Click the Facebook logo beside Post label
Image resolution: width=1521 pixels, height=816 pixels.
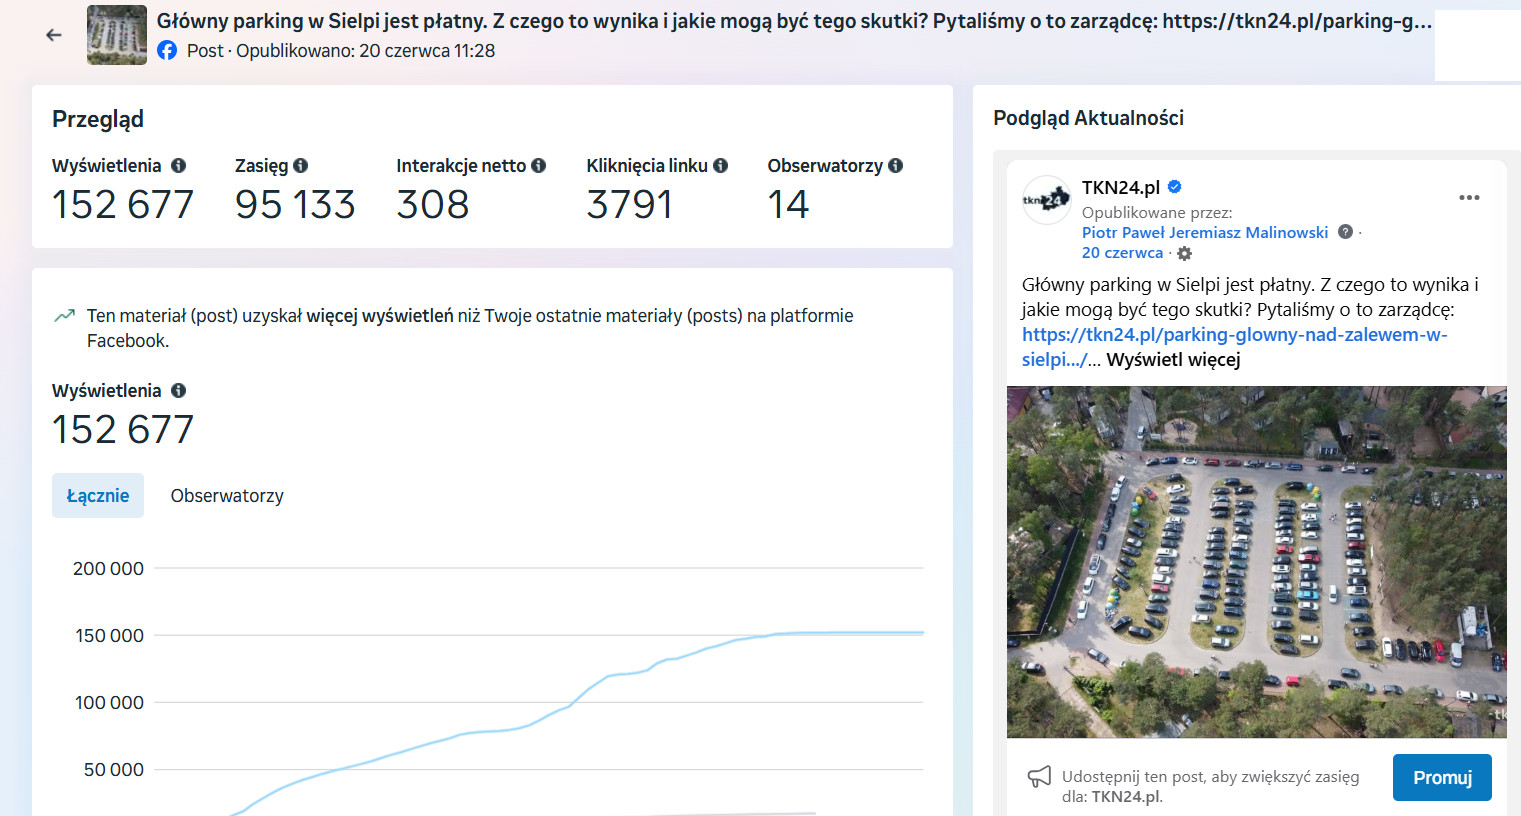coord(166,49)
